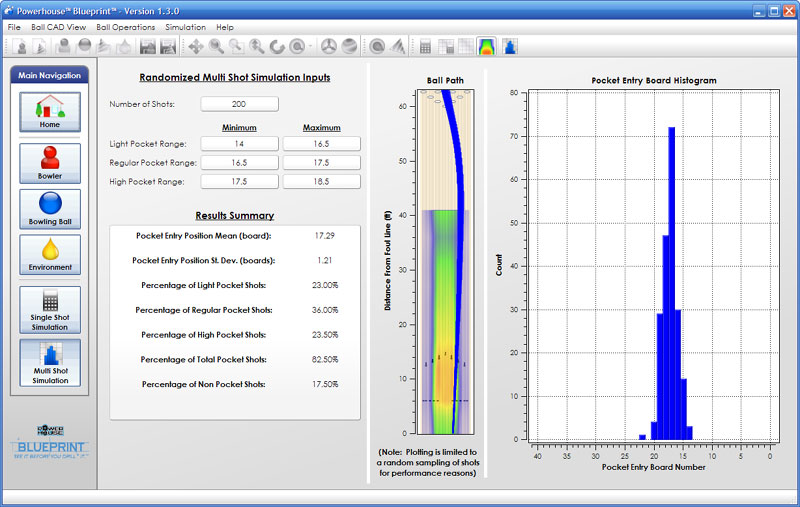This screenshot has height=507, width=800.
Task: Click the grid-with-calculator toolbar icon
Action: tap(446, 47)
